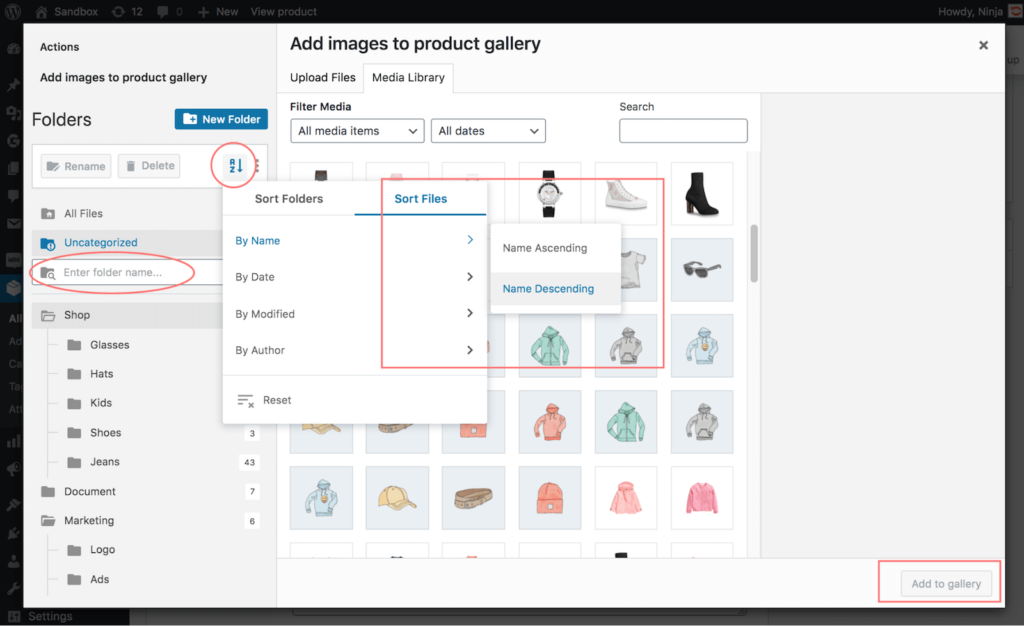The height and width of the screenshot is (626, 1024).
Task: Expand the By Author sort submenu
Action: (x=354, y=350)
